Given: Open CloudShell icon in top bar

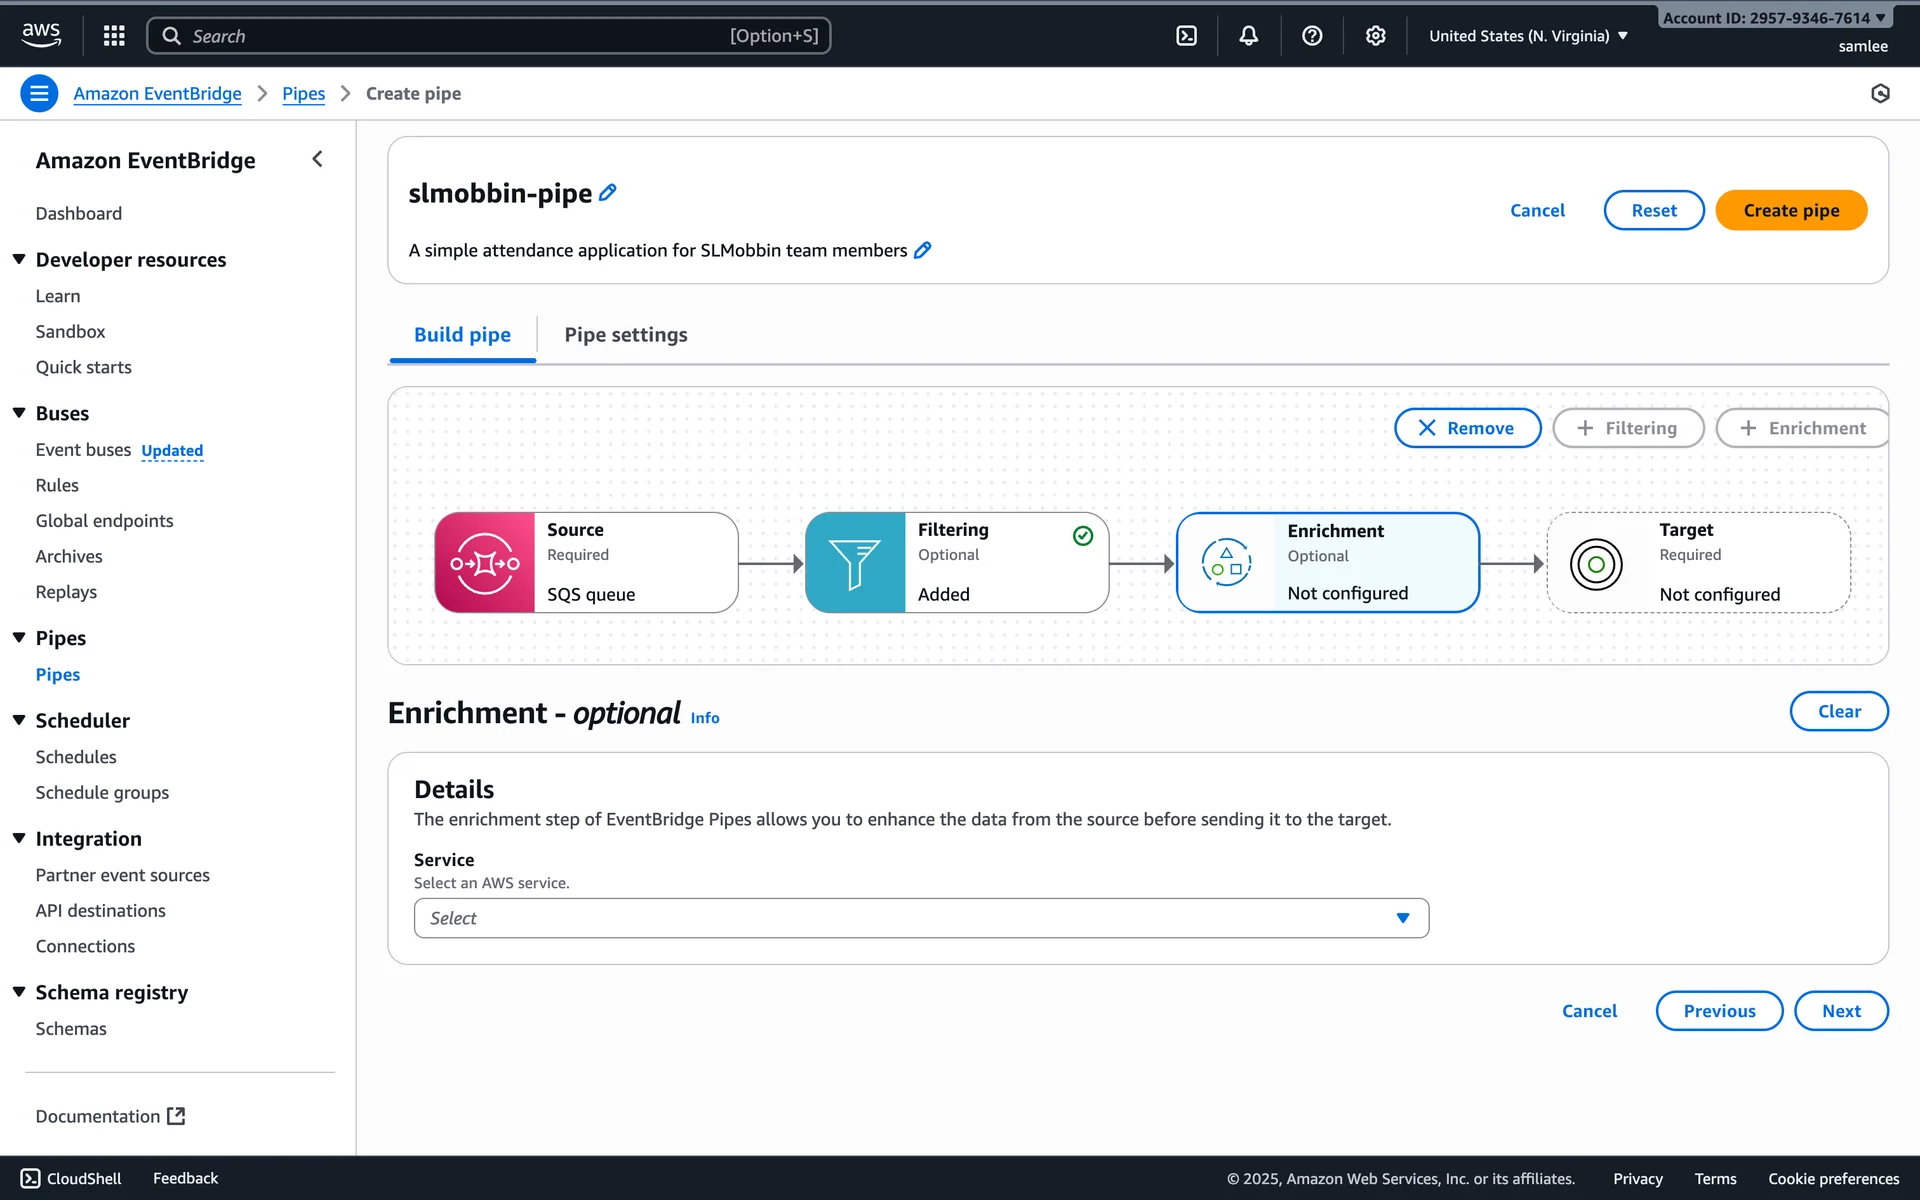Looking at the screenshot, I should (1187, 36).
